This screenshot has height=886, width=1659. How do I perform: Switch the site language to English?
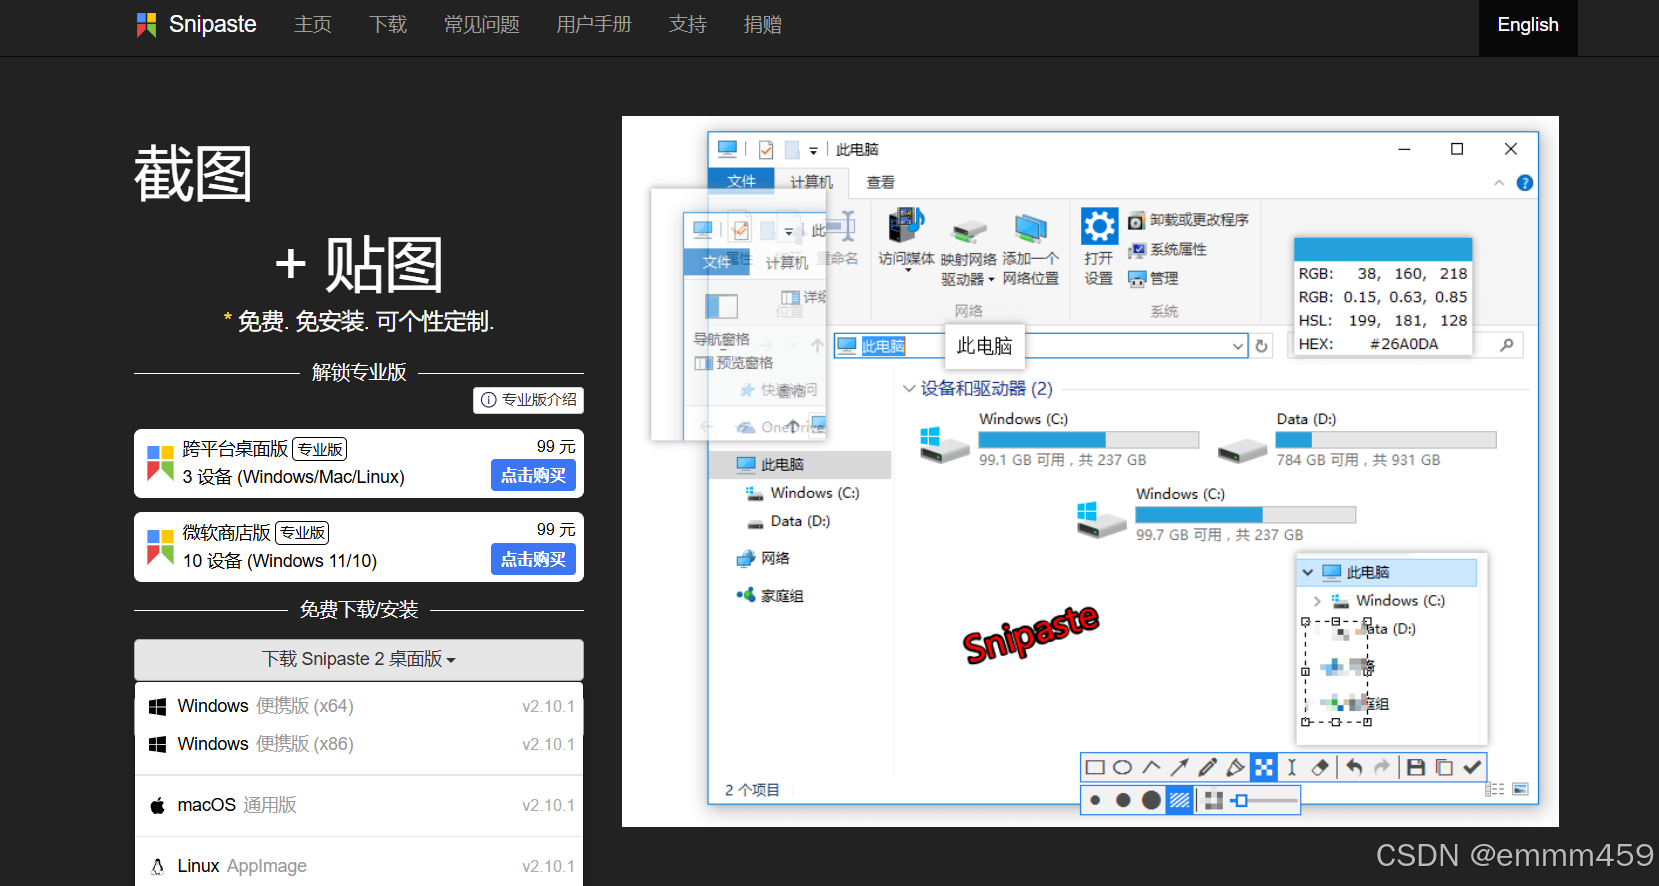click(1528, 25)
